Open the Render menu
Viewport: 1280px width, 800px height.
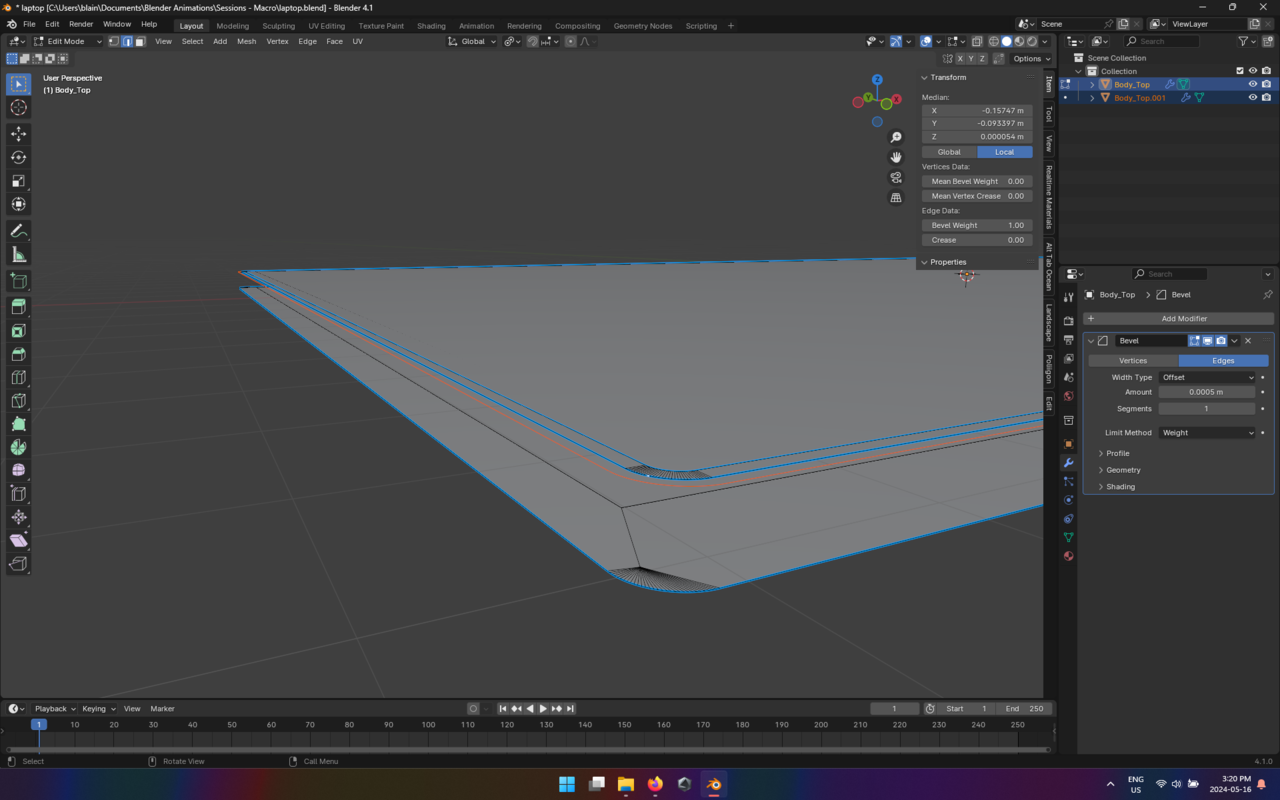point(81,24)
